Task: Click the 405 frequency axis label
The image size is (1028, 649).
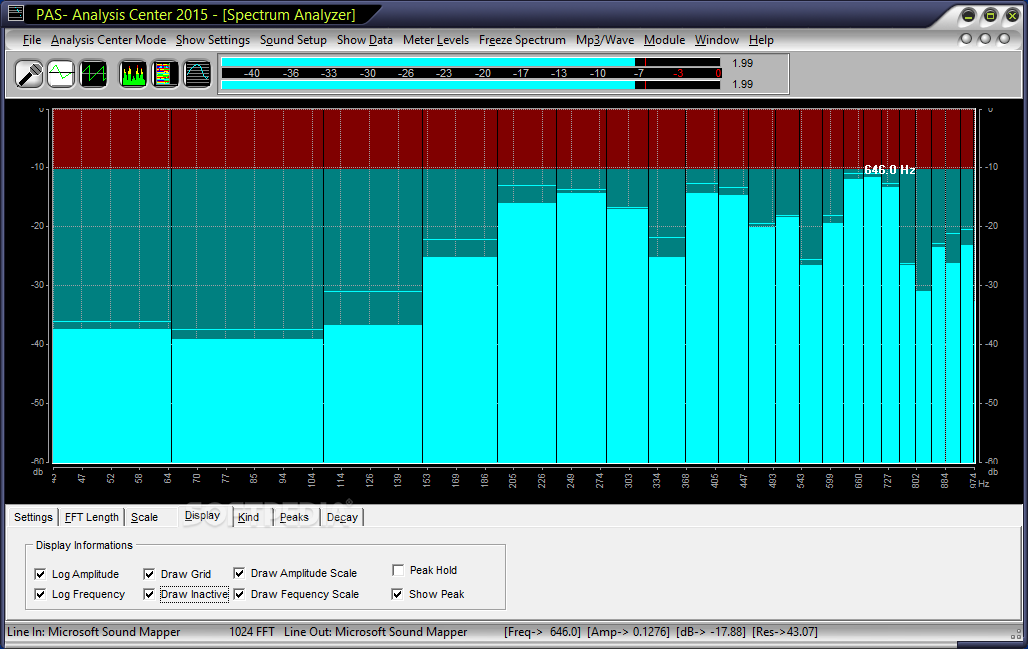Action: click(715, 481)
